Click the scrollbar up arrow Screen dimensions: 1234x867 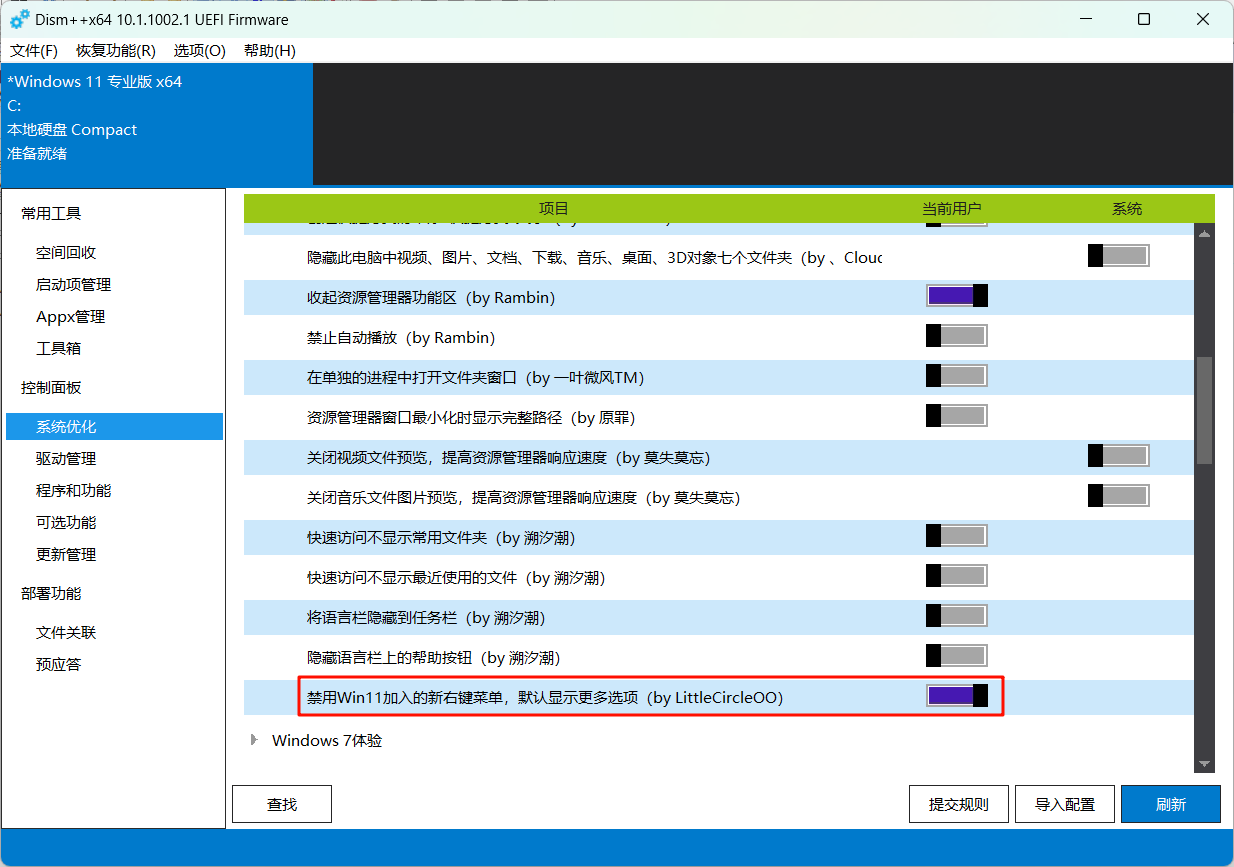click(1204, 233)
